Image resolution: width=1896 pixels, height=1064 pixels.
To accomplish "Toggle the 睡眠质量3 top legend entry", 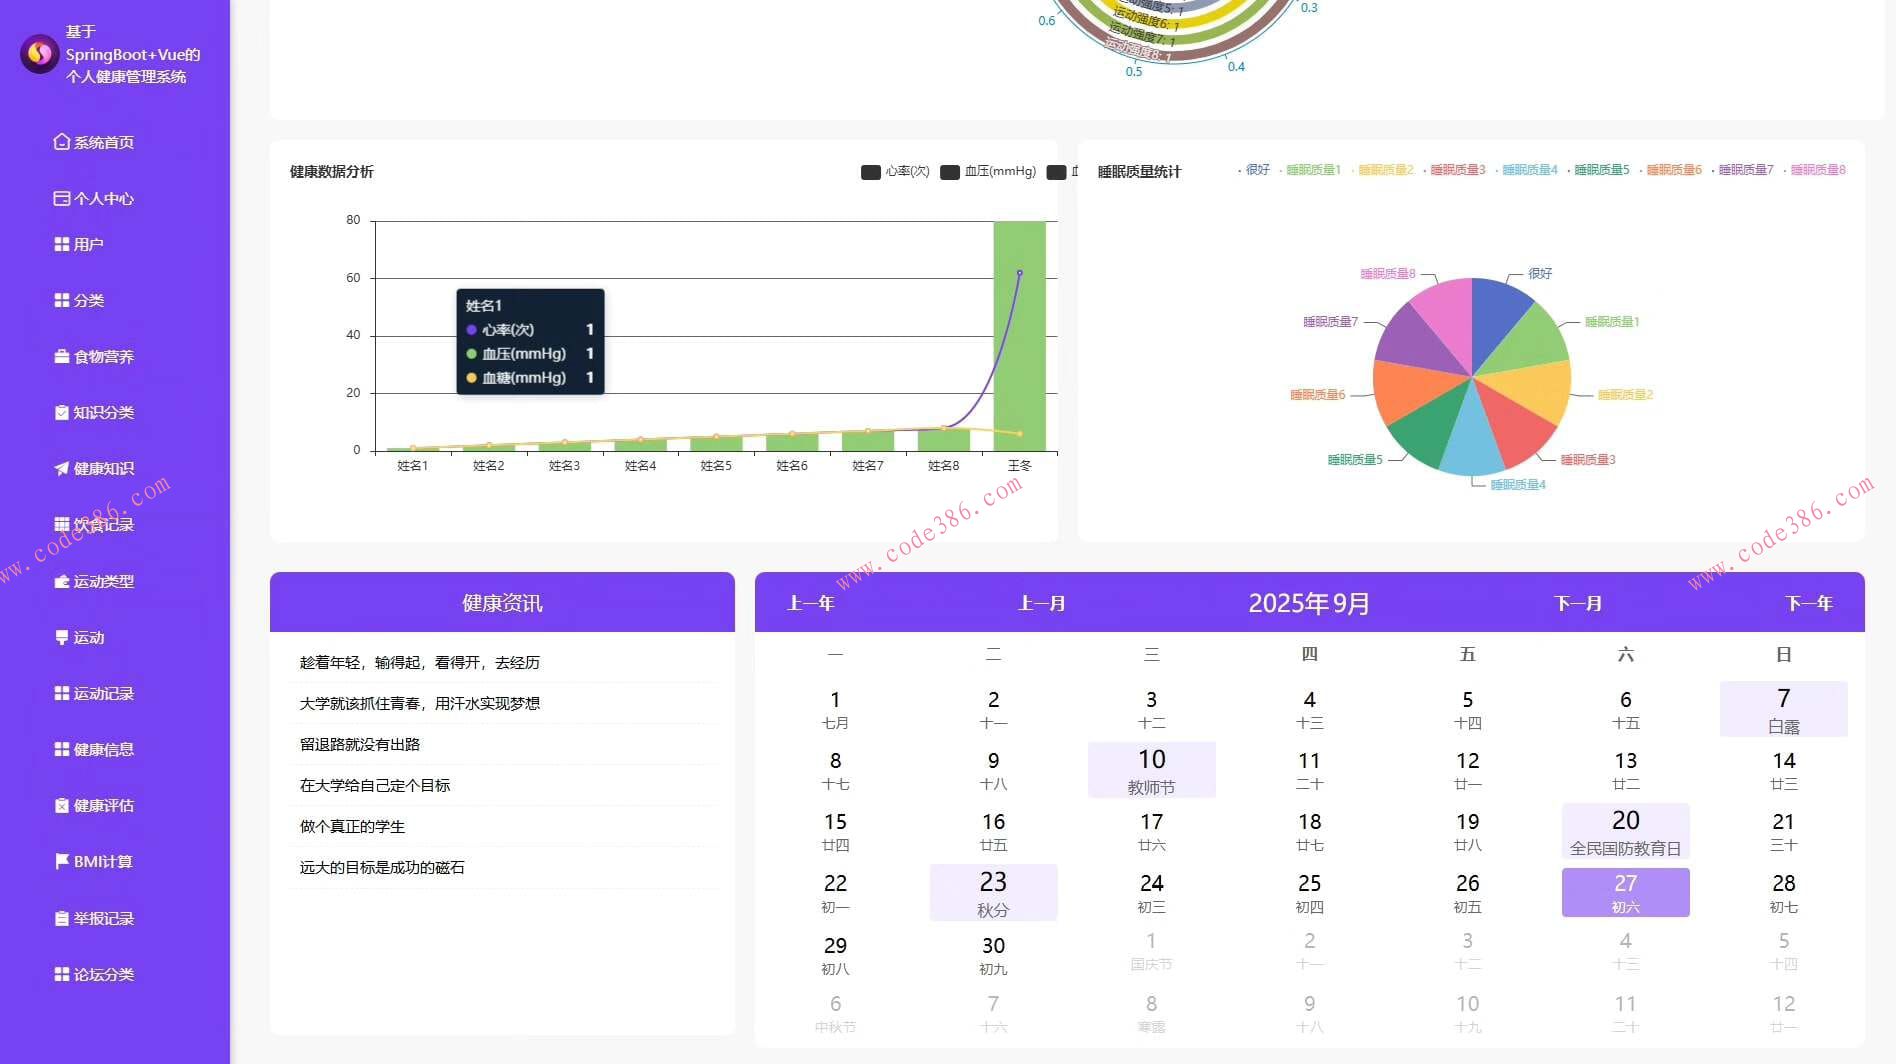I will coord(1454,170).
